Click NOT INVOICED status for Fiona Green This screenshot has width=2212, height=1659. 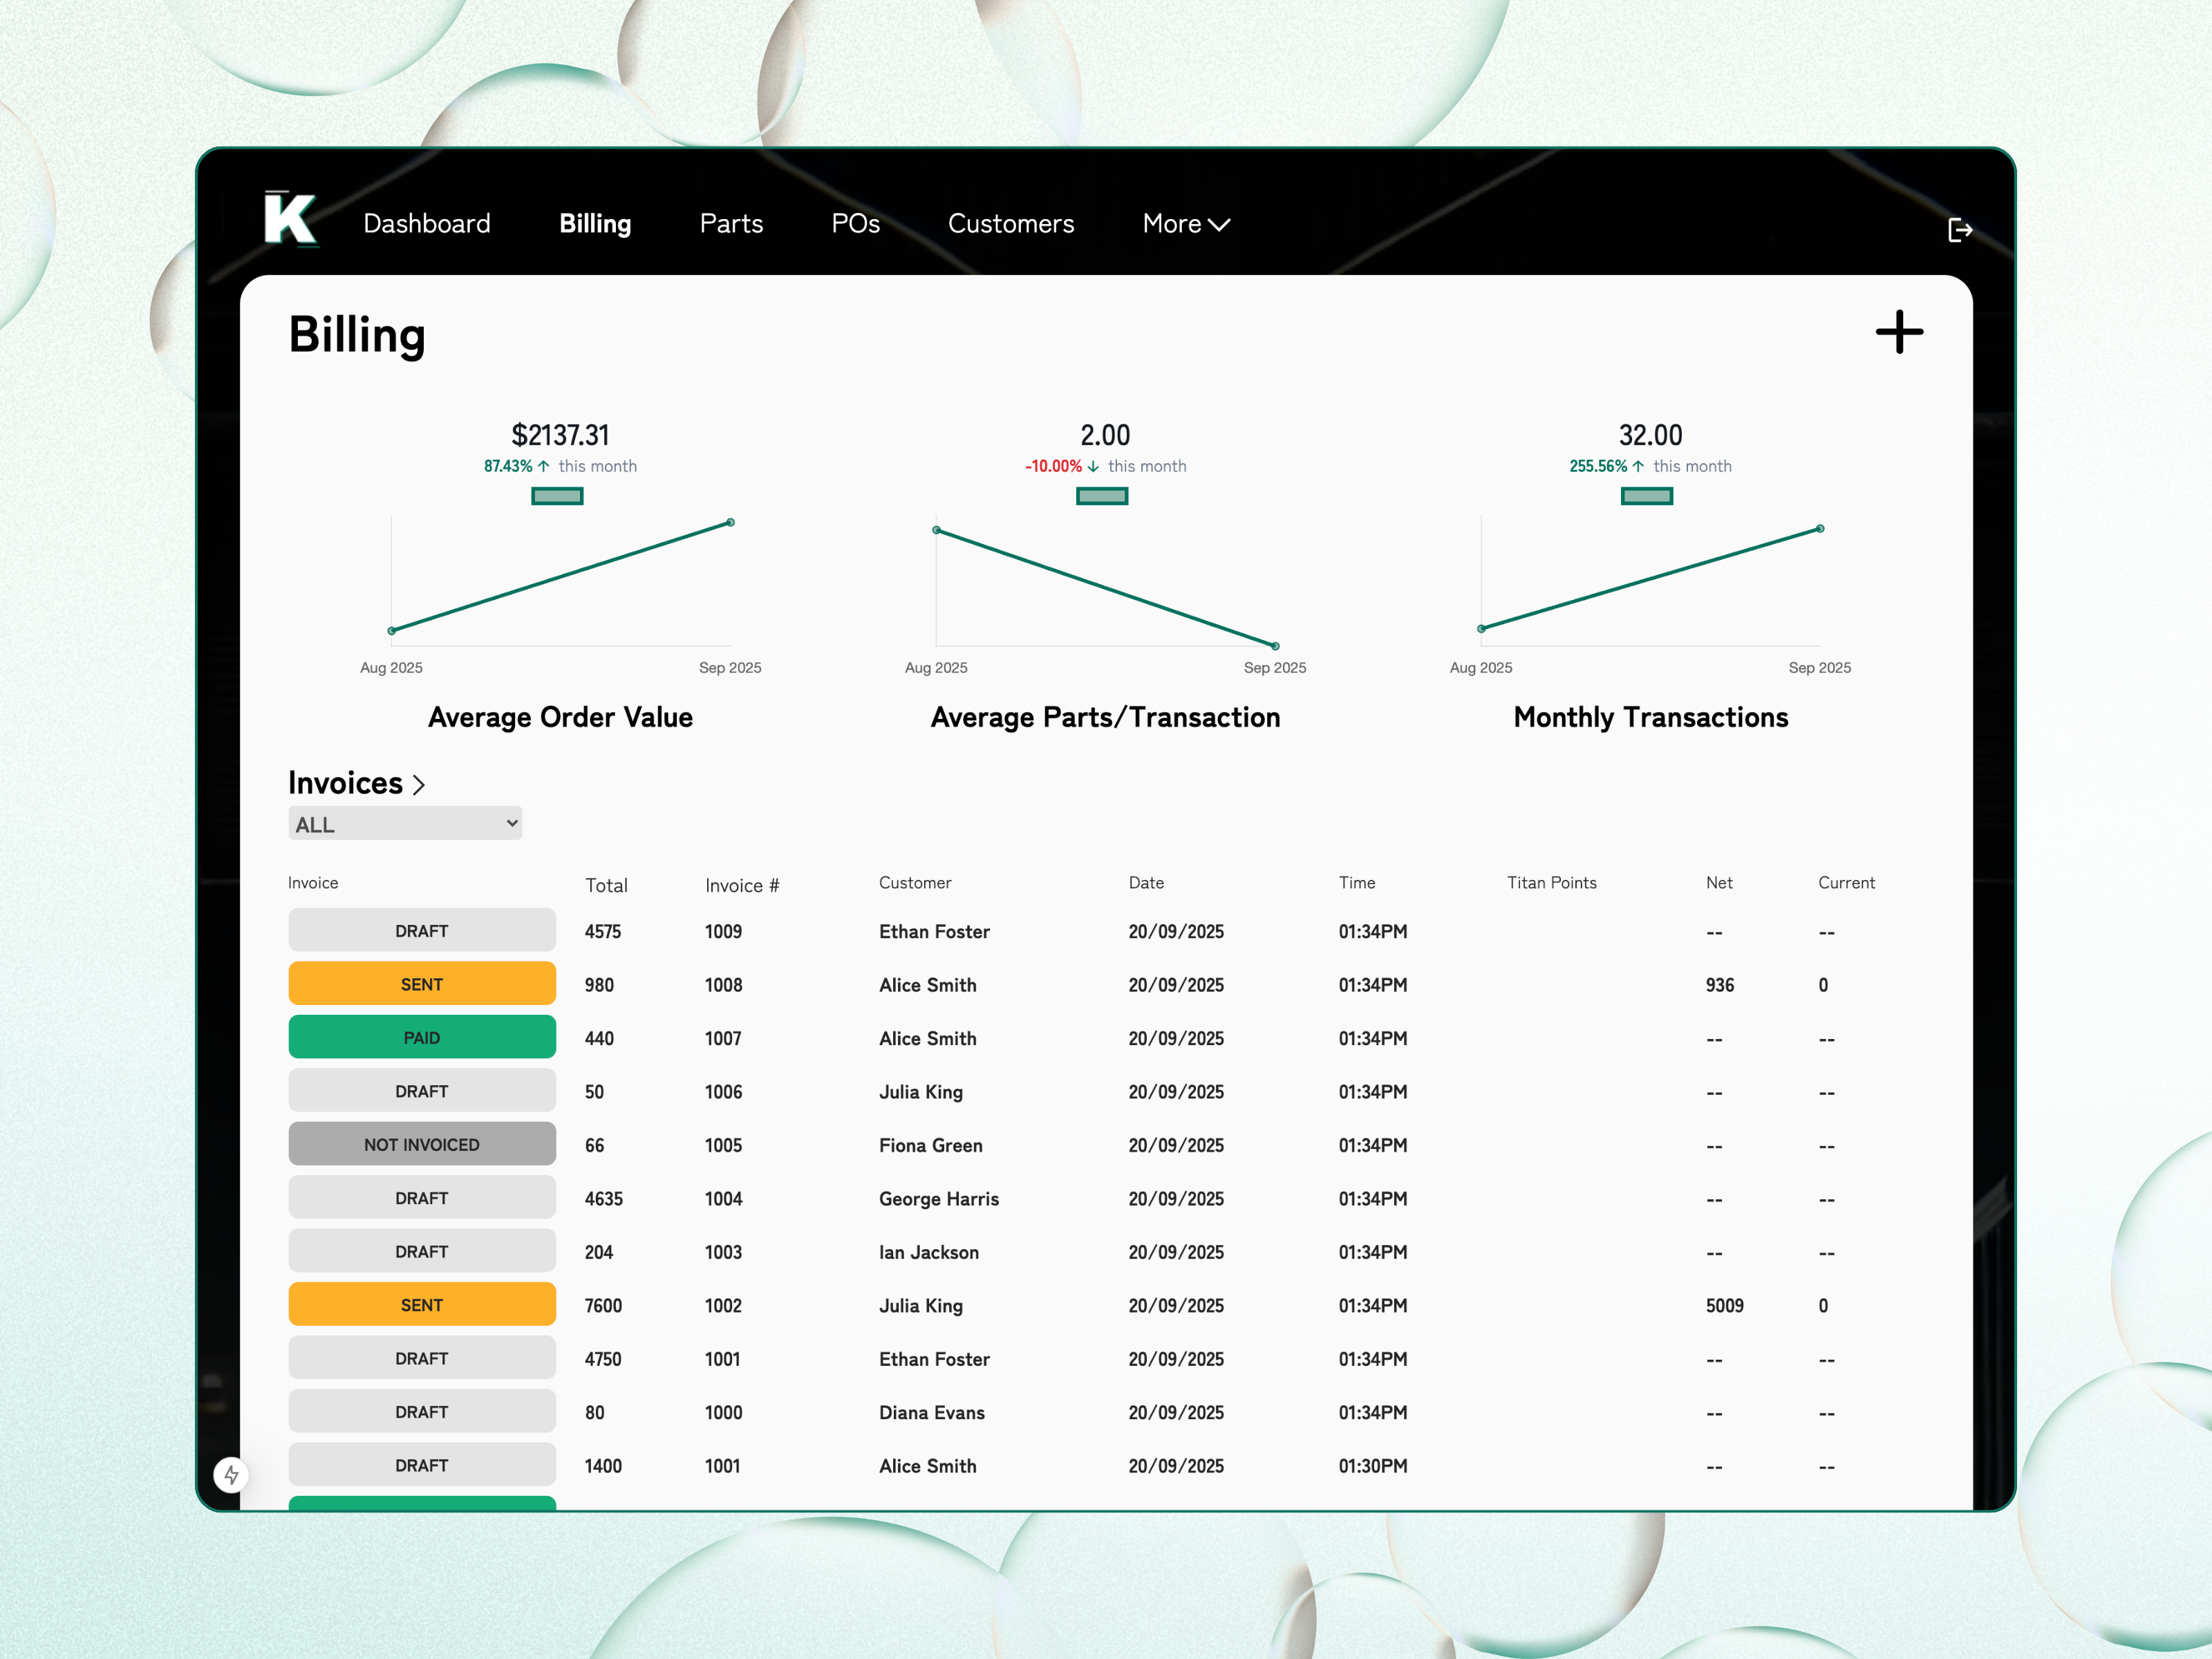(x=422, y=1144)
